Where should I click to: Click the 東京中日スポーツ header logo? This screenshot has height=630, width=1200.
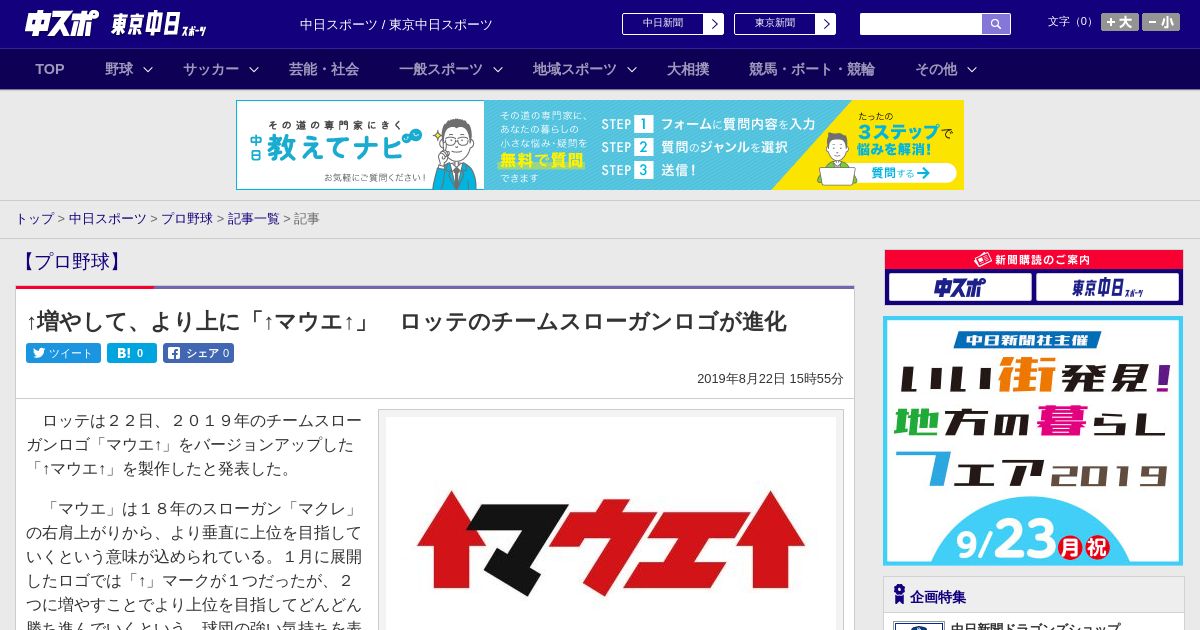click(x=159, y=24)
